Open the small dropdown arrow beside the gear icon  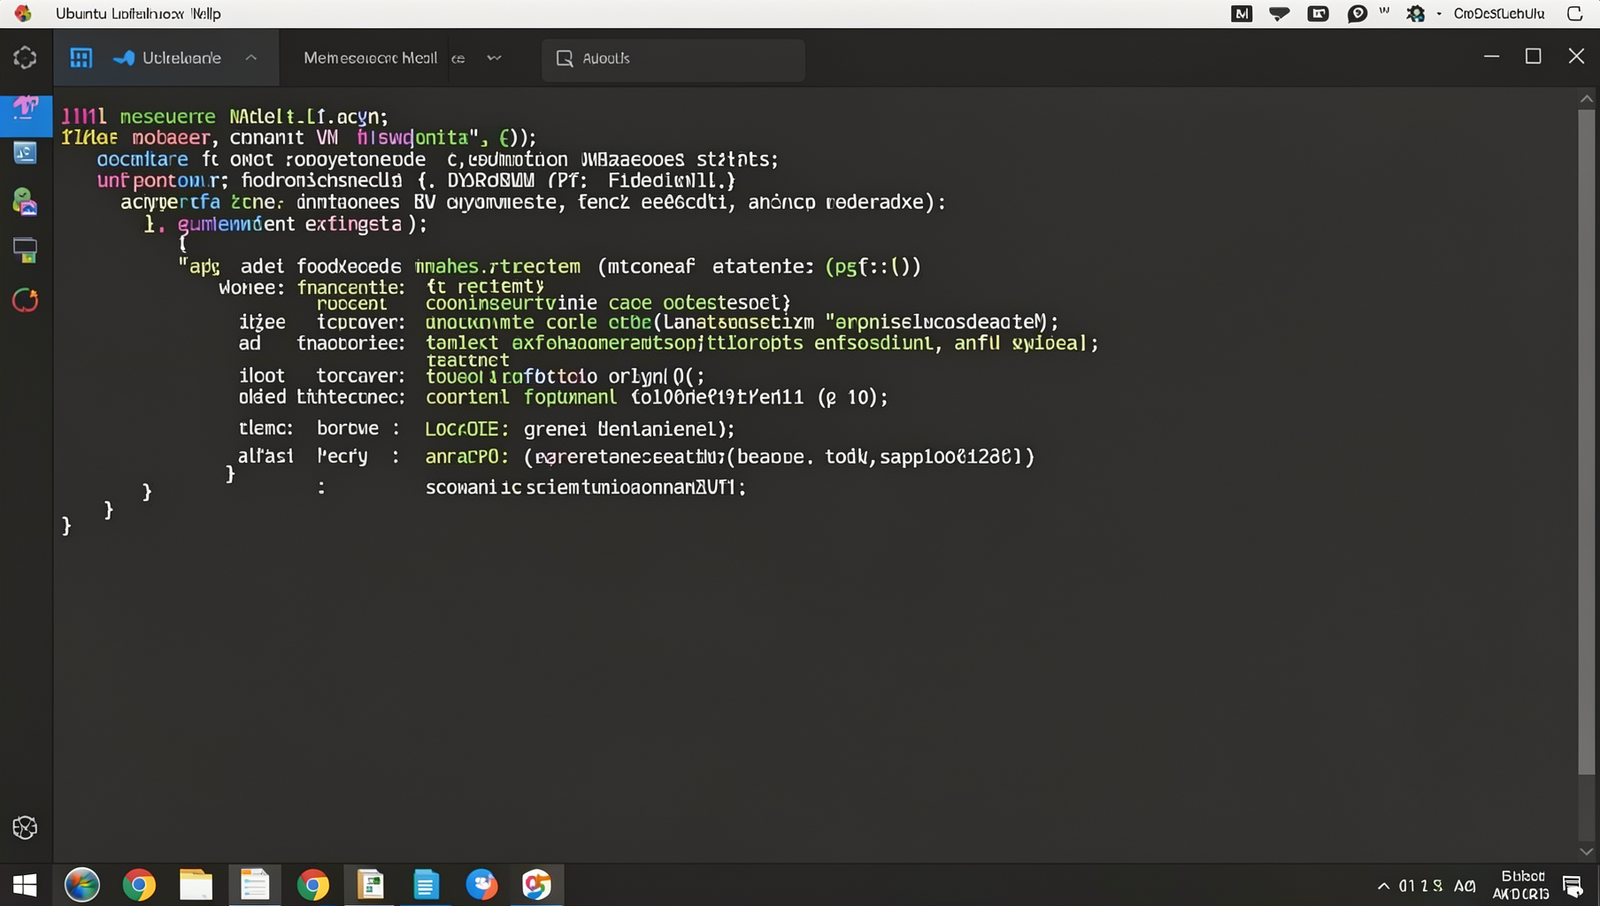click(x=1439, y=14)
